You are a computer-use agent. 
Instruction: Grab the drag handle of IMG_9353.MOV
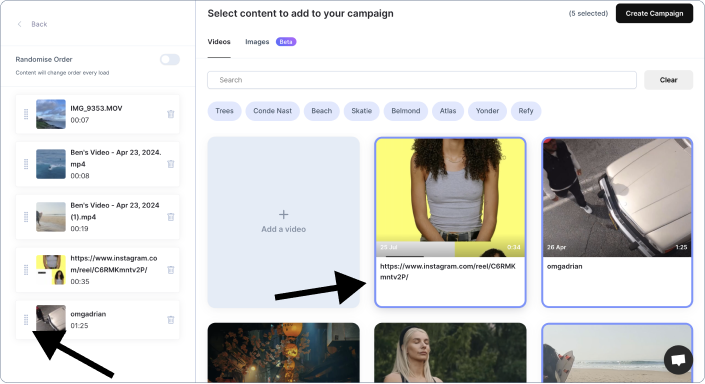click(x=26, y=114)
